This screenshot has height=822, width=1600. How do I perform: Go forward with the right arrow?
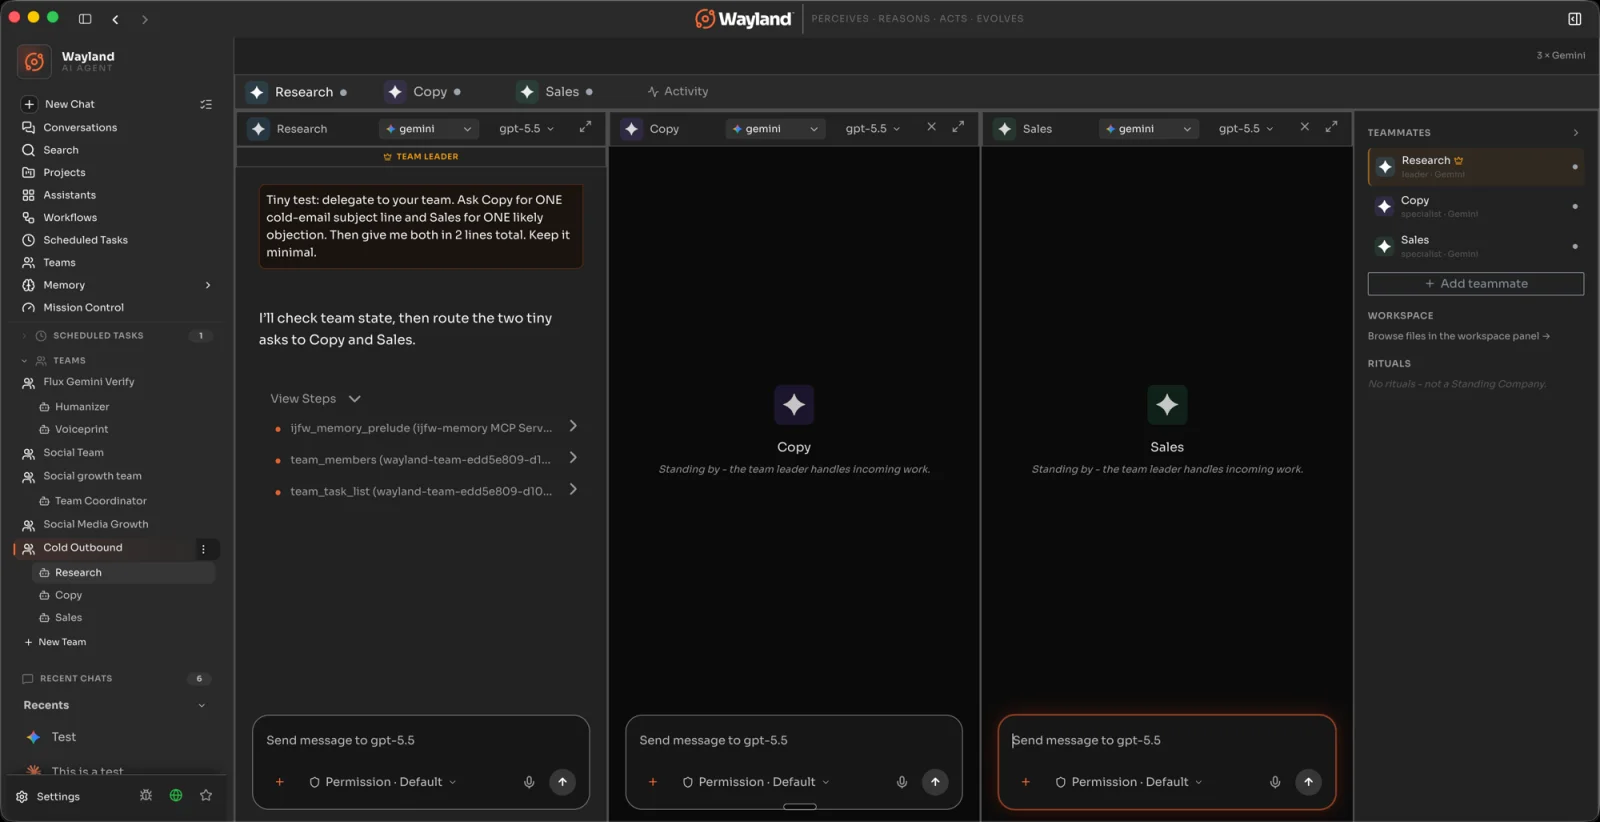(145, 19)
